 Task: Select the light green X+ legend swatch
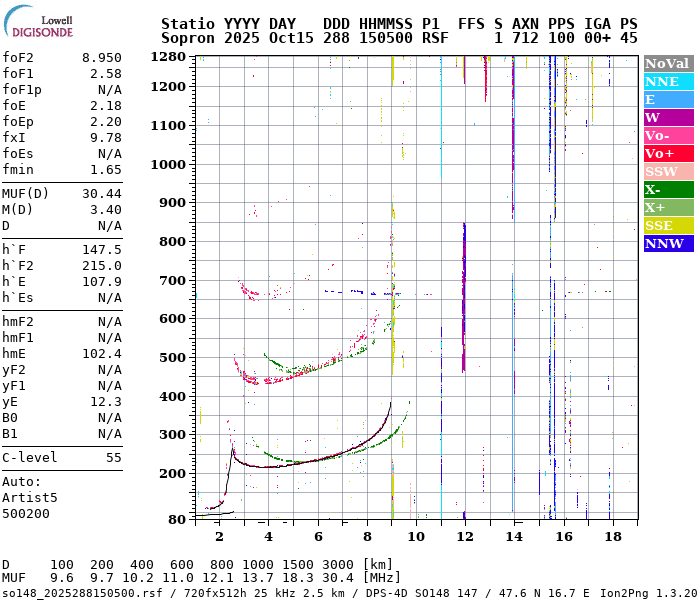(x=667, y=207)
